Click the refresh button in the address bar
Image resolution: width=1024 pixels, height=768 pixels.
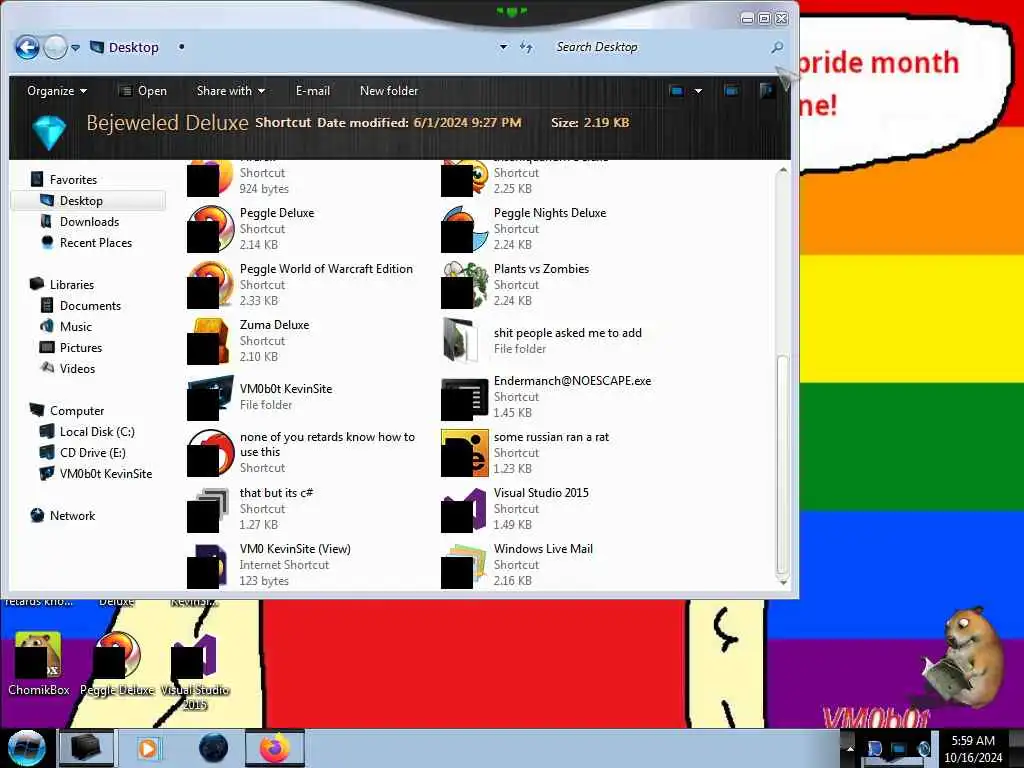pyautogui.click(x=526, y=47)
